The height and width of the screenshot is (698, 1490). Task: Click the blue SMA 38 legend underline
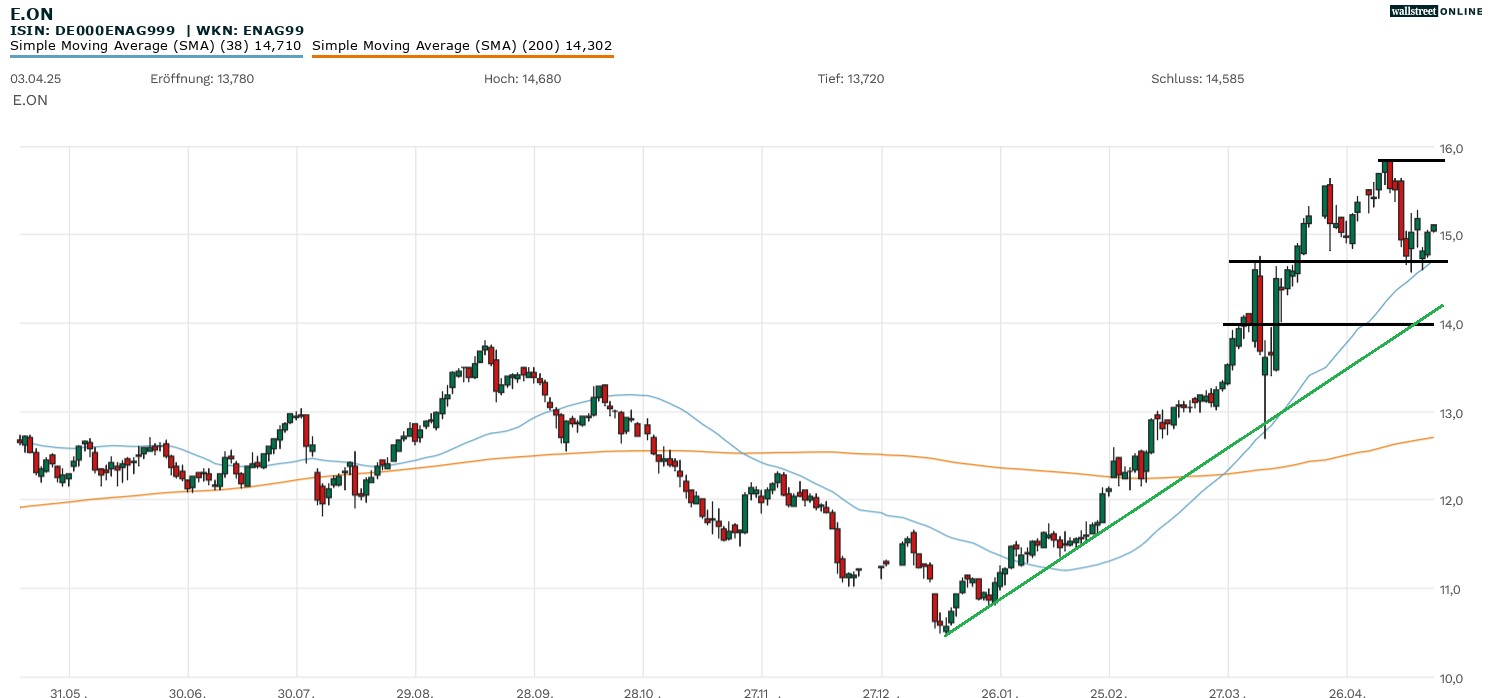coord(156,56)
